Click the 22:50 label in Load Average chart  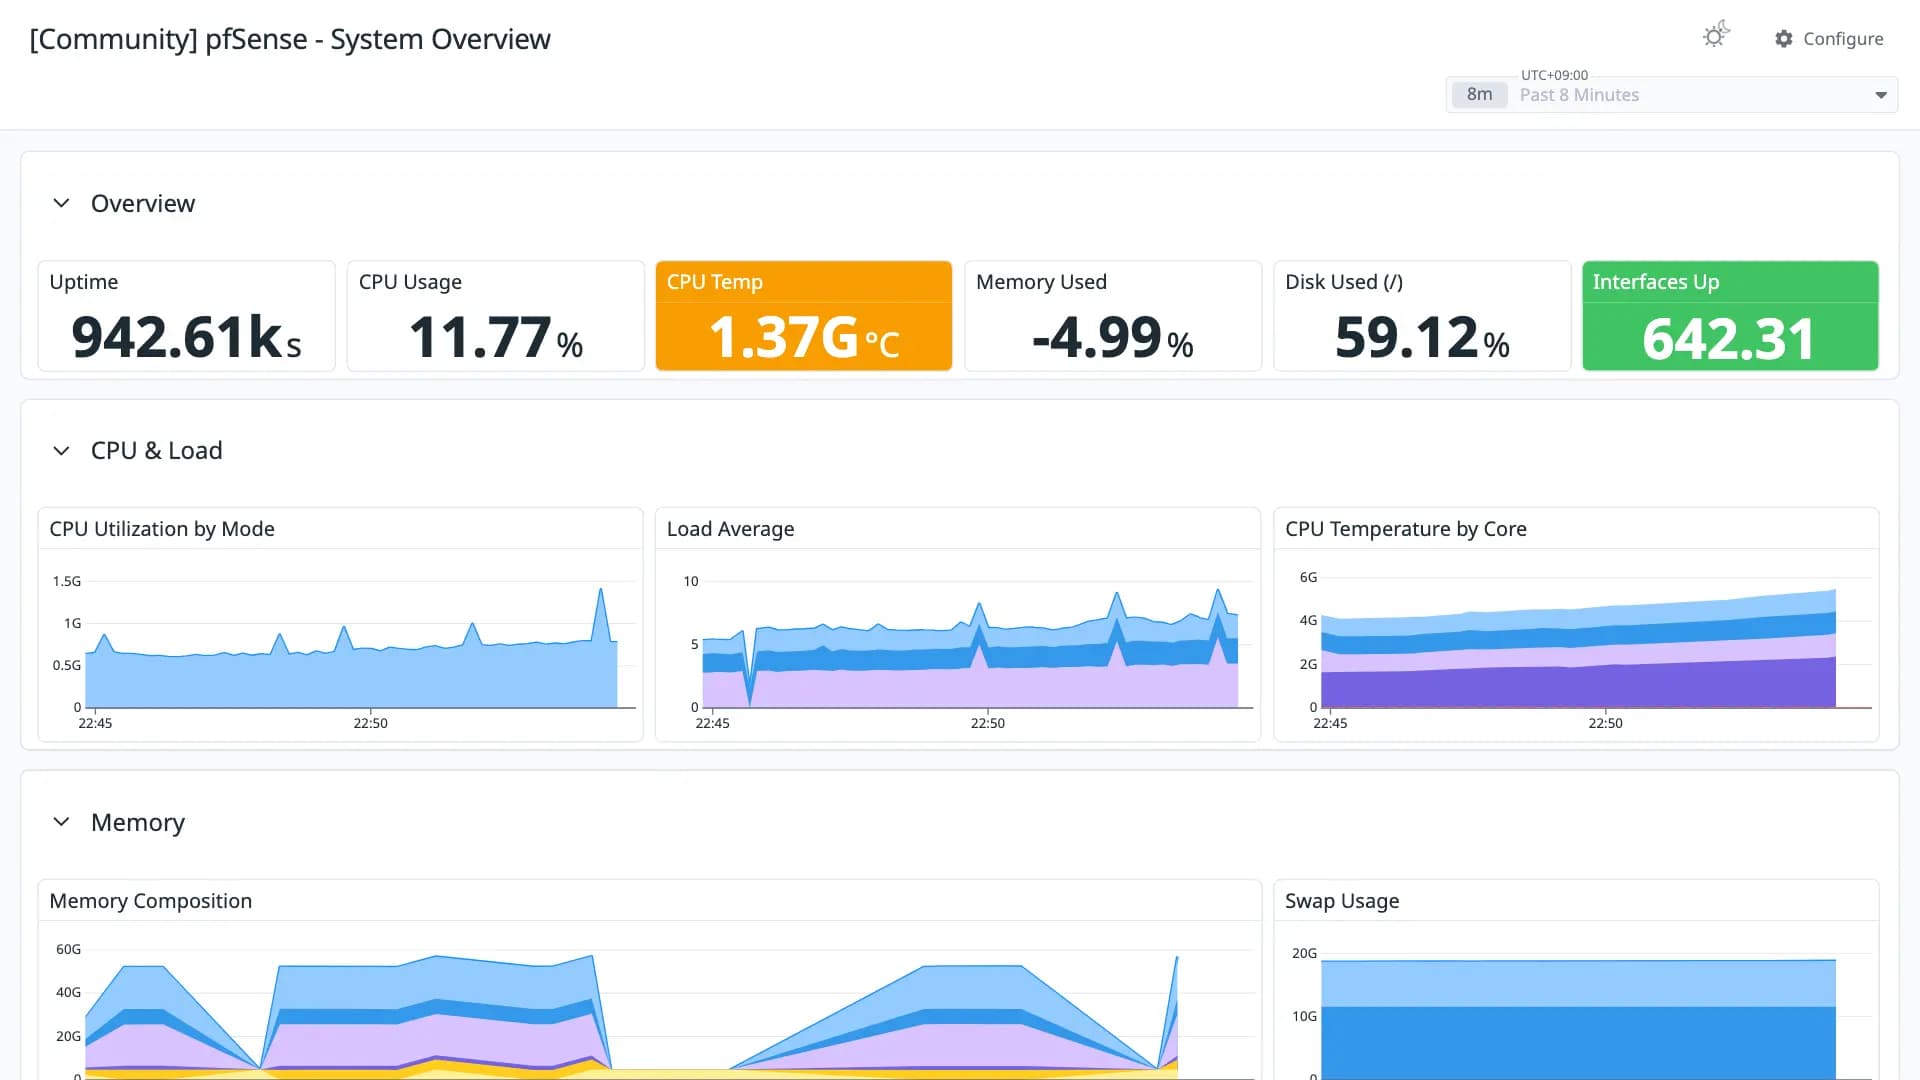point(987,723)
